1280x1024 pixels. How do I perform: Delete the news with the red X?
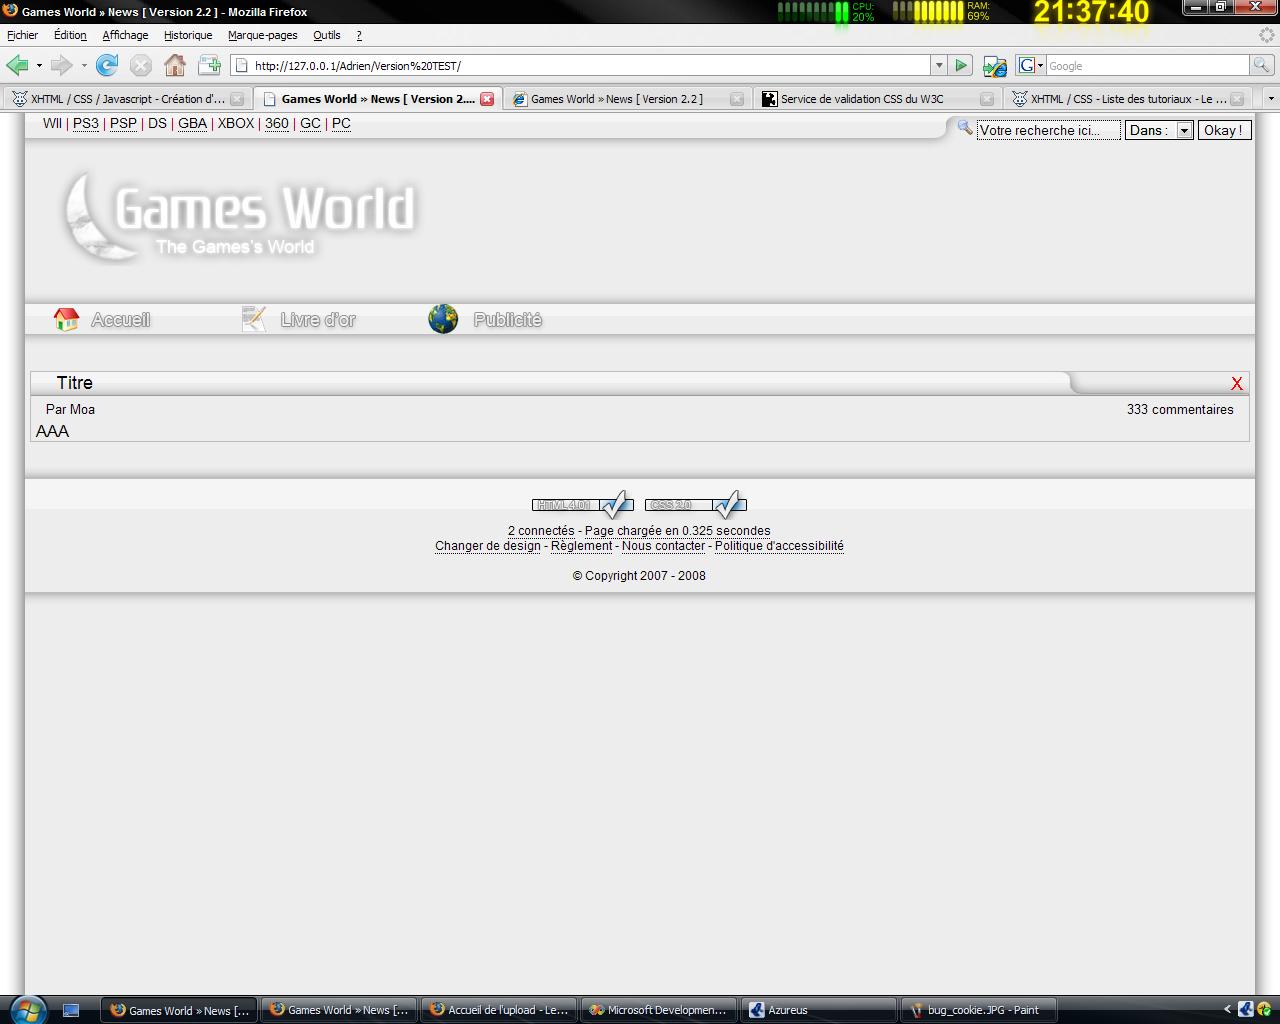(1236, 384)
